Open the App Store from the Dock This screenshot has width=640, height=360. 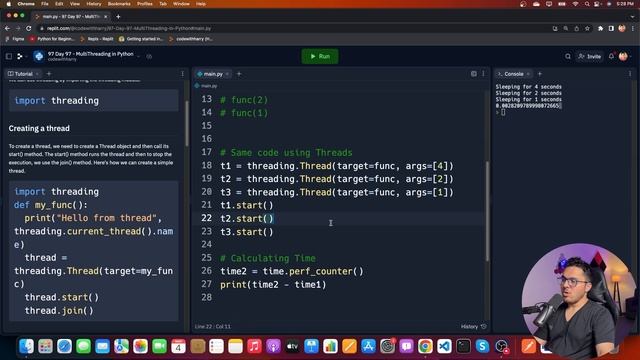click(x=368, y=346)
